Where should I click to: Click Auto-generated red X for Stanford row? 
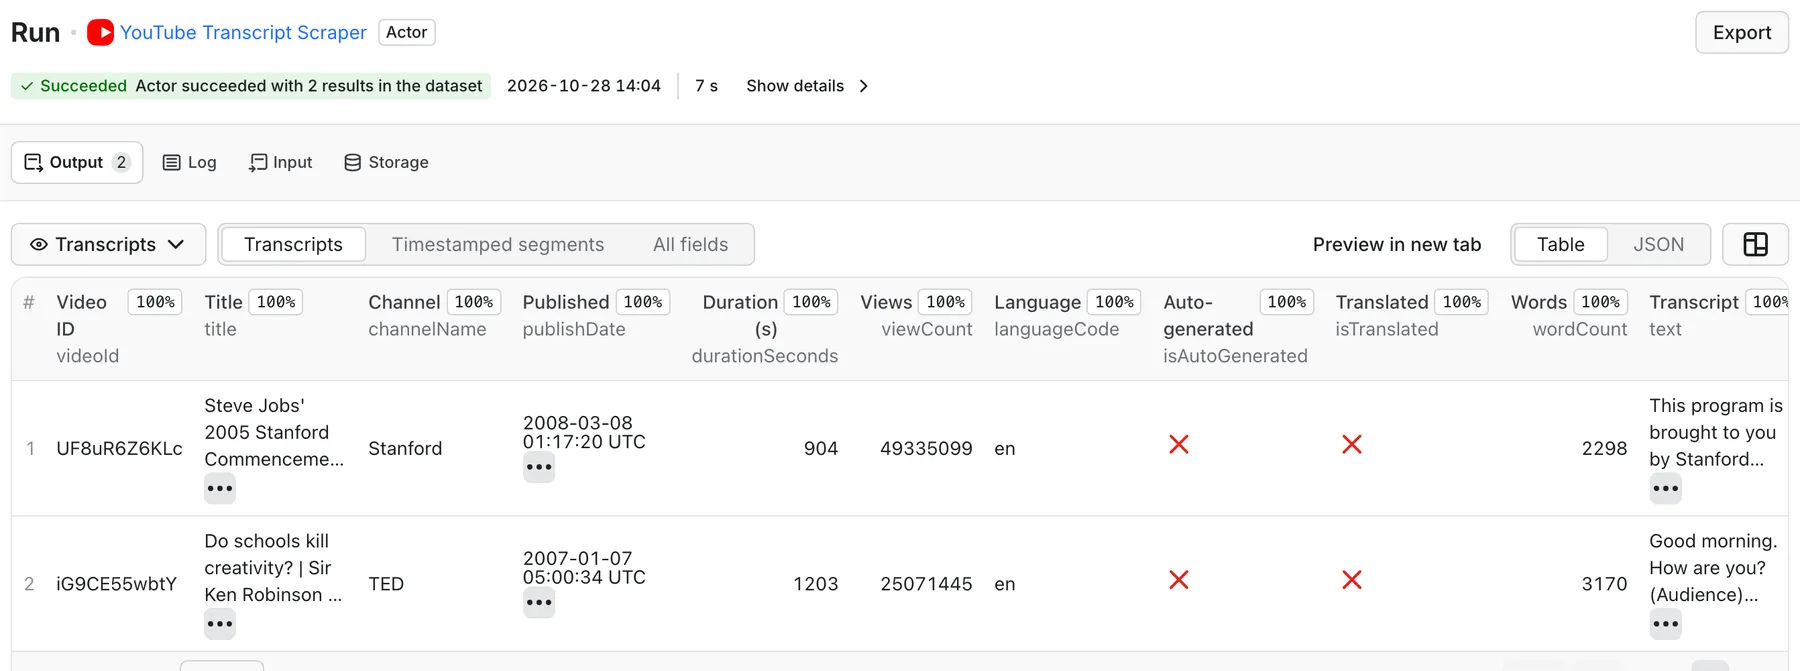click(1179, 444)
